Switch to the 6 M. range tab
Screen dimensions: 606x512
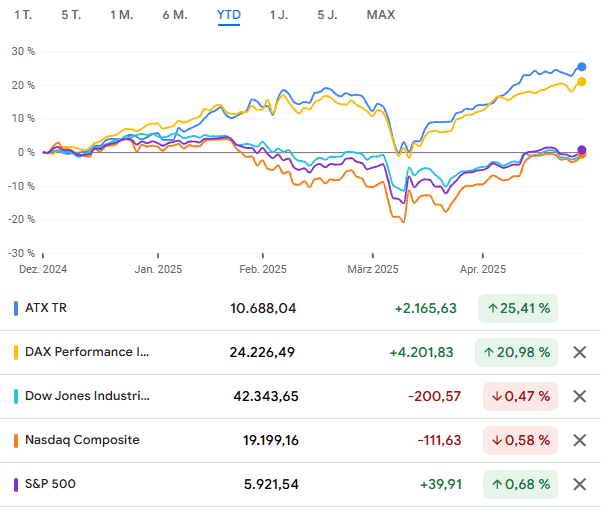175,15
